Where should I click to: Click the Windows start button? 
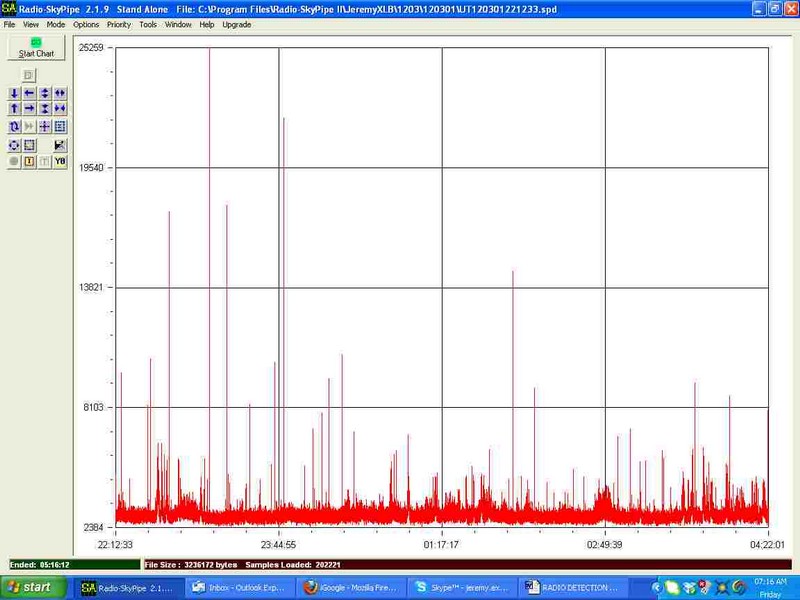[31, 587]
